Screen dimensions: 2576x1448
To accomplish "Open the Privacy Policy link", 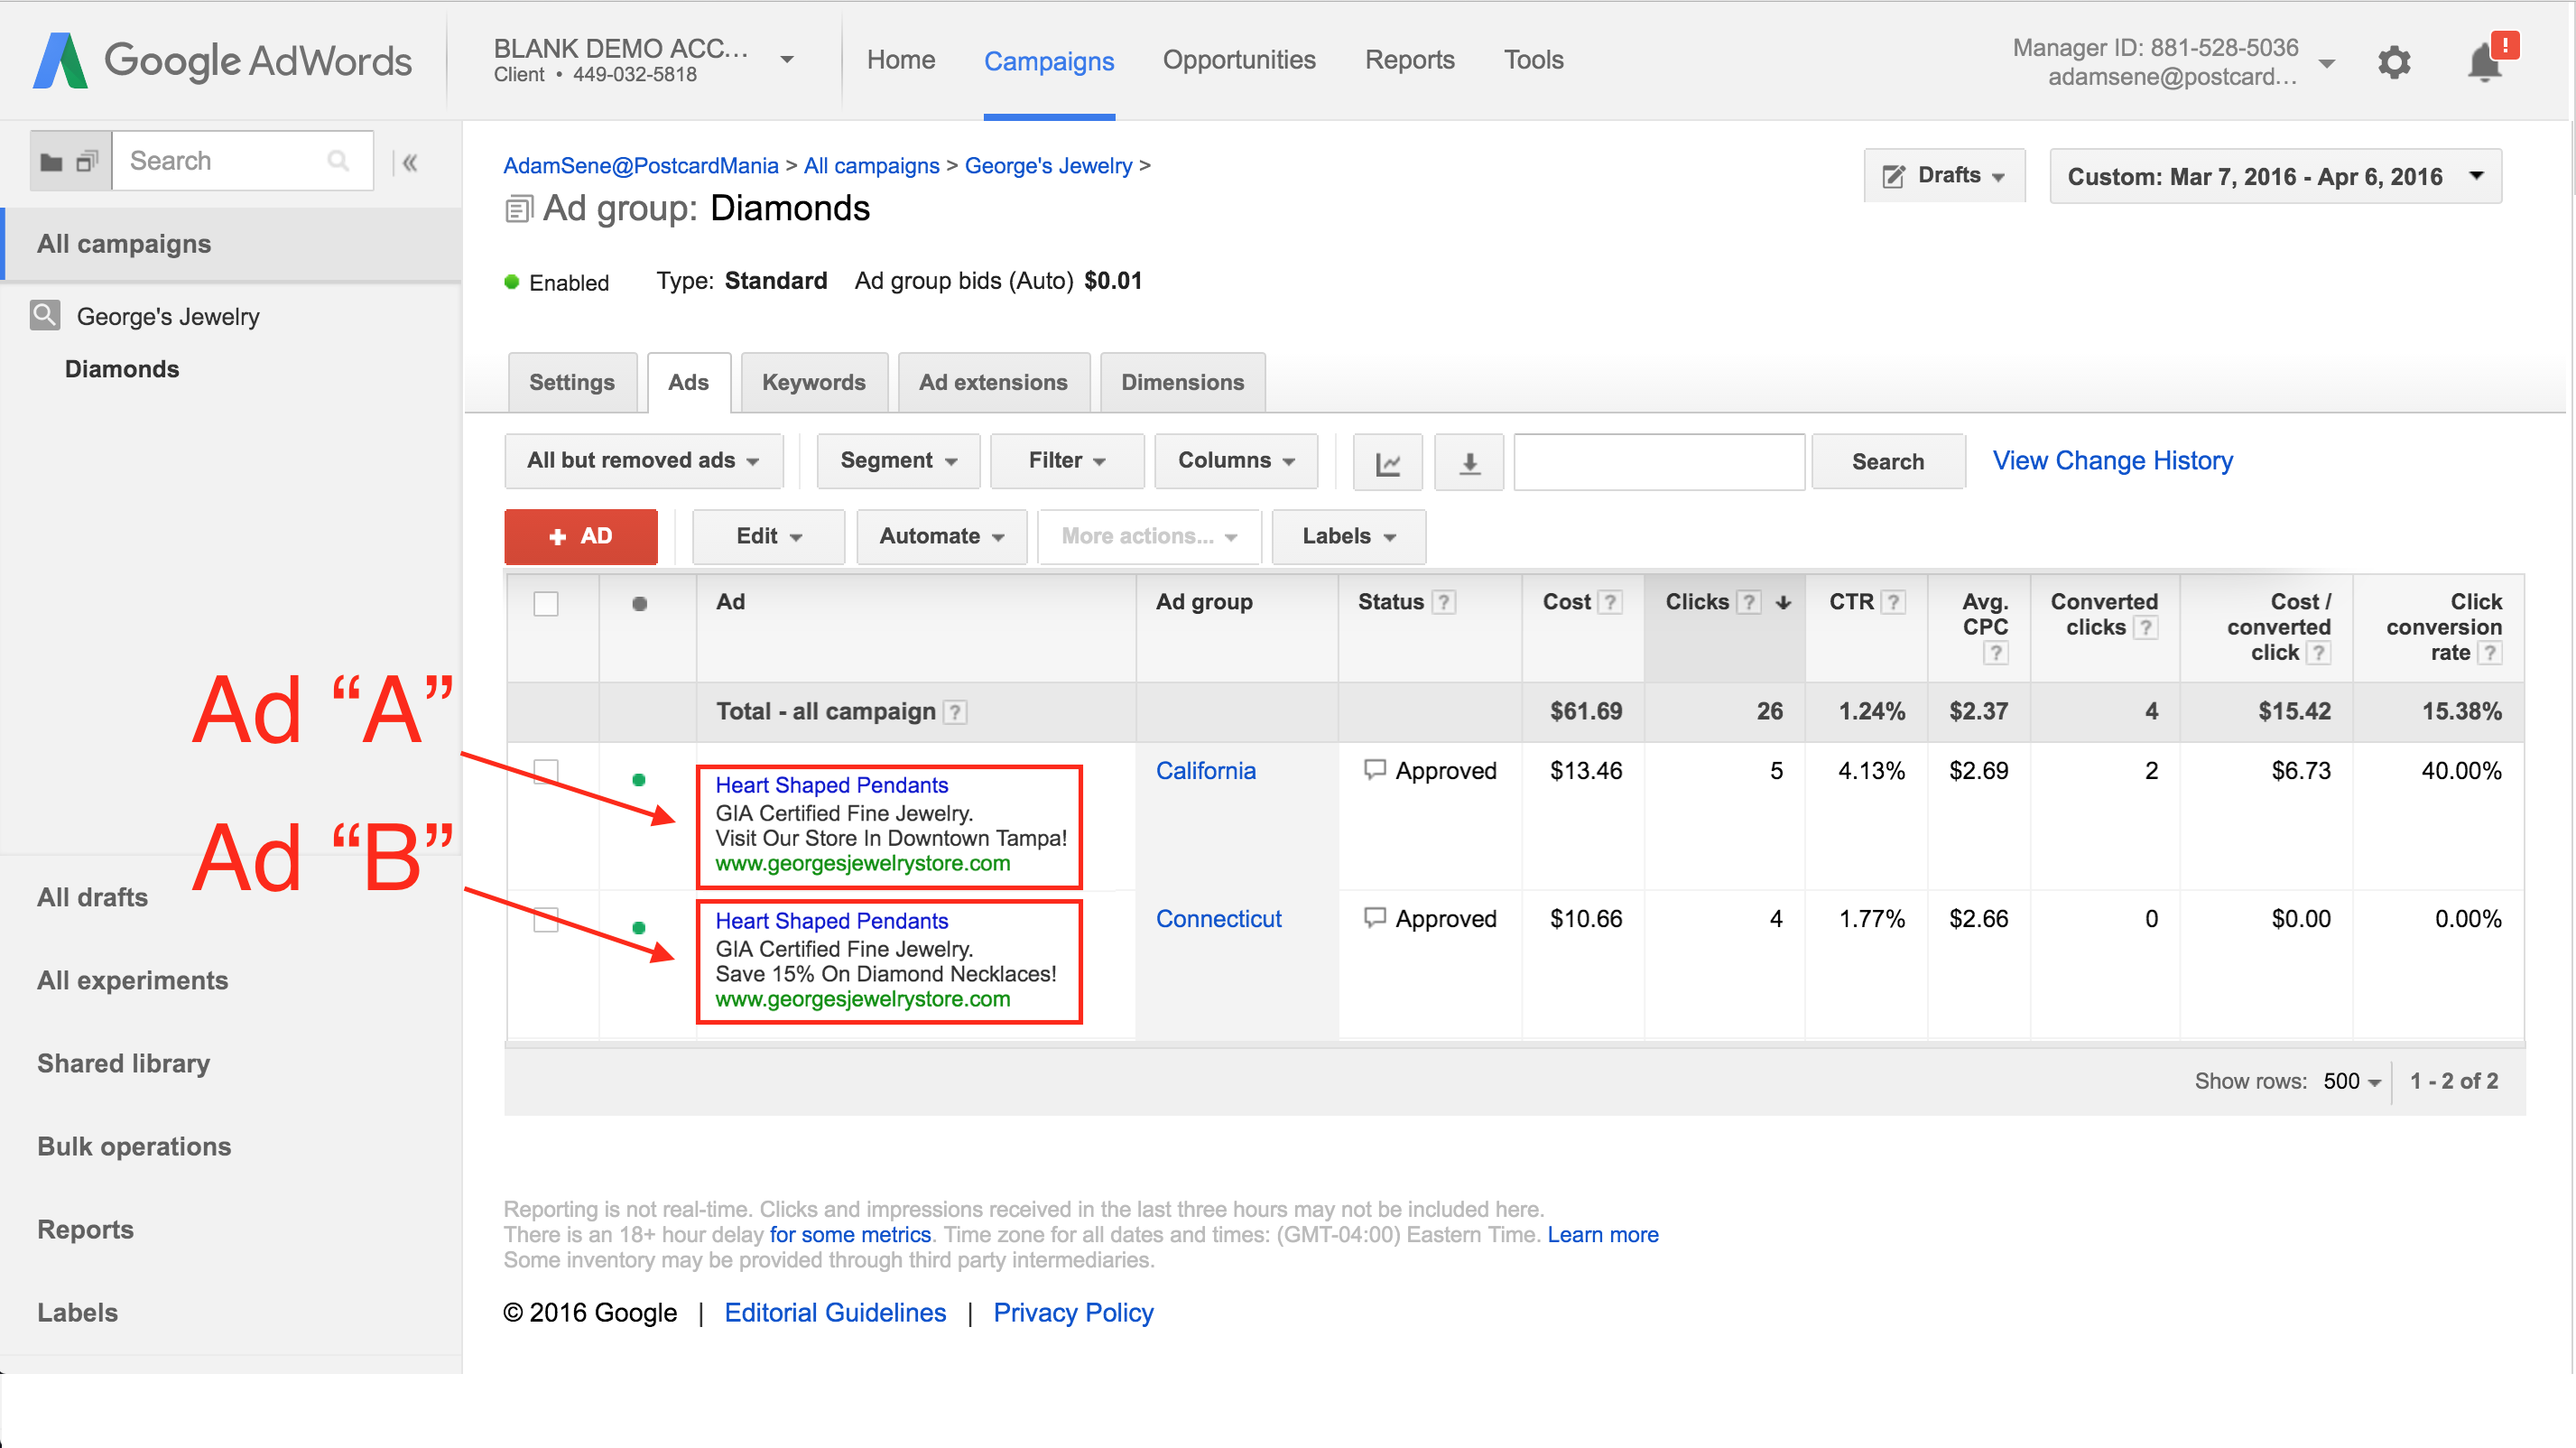I will click(1073, 1313).
